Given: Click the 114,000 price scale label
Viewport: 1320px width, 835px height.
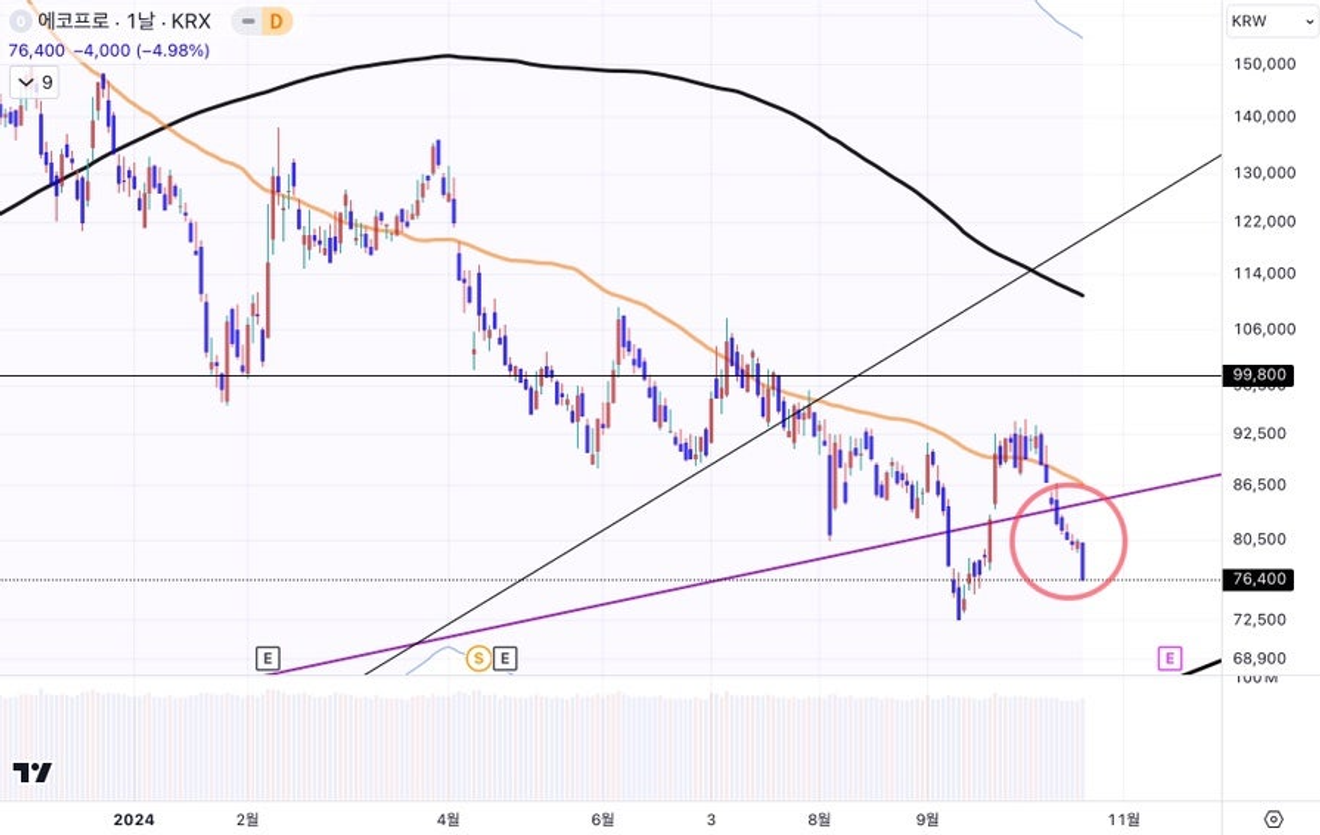Looking at the screenshot, I should [x=1265, y=273].
